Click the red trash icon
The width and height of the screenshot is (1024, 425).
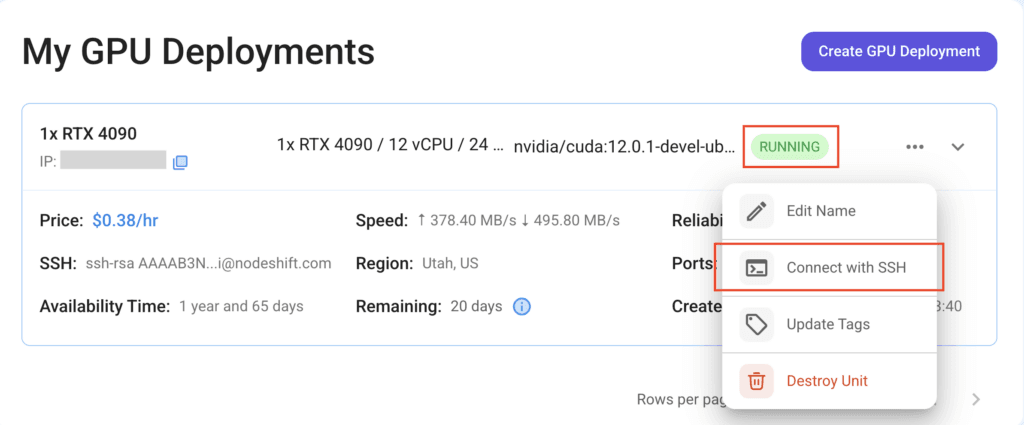tap(756, 381)
